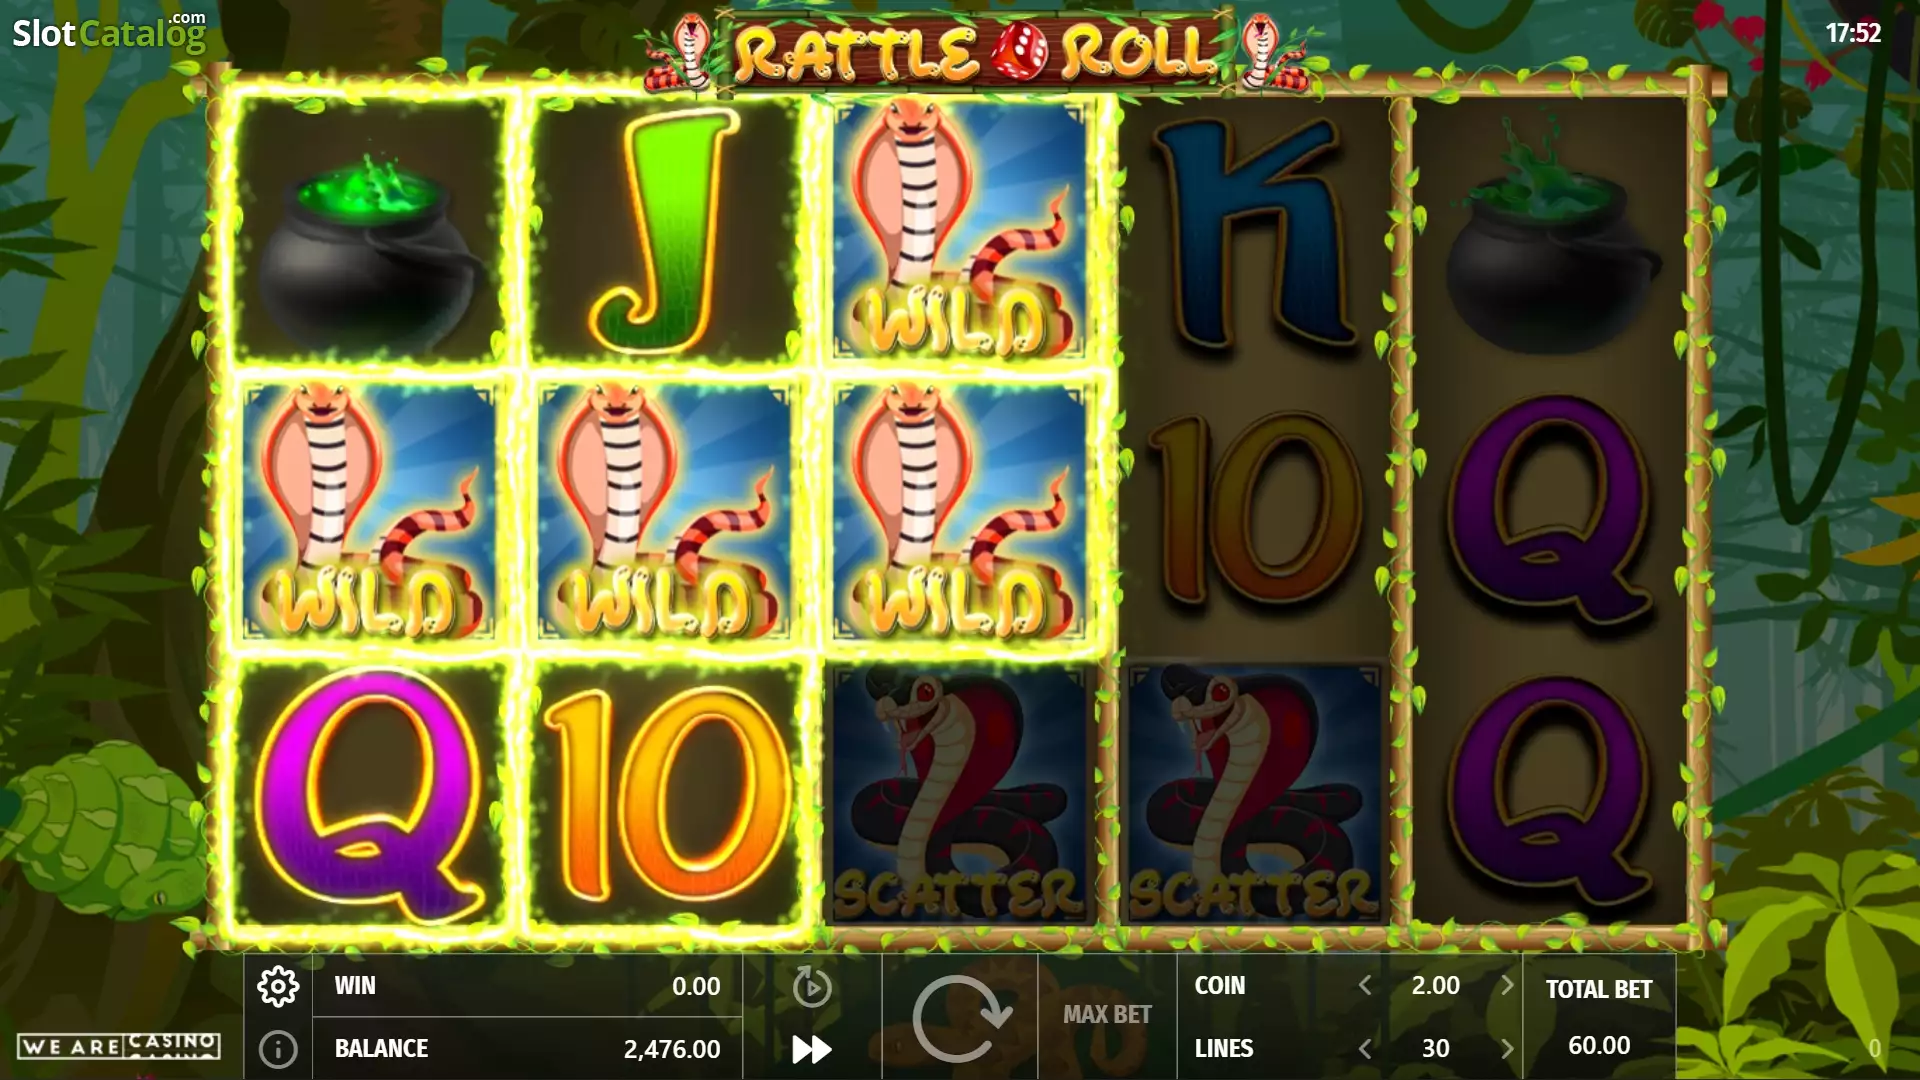Click the We Are Casino logo
Image resolution: width=1920 pixels, height=1080 pixels.
tap(119, 1046)
